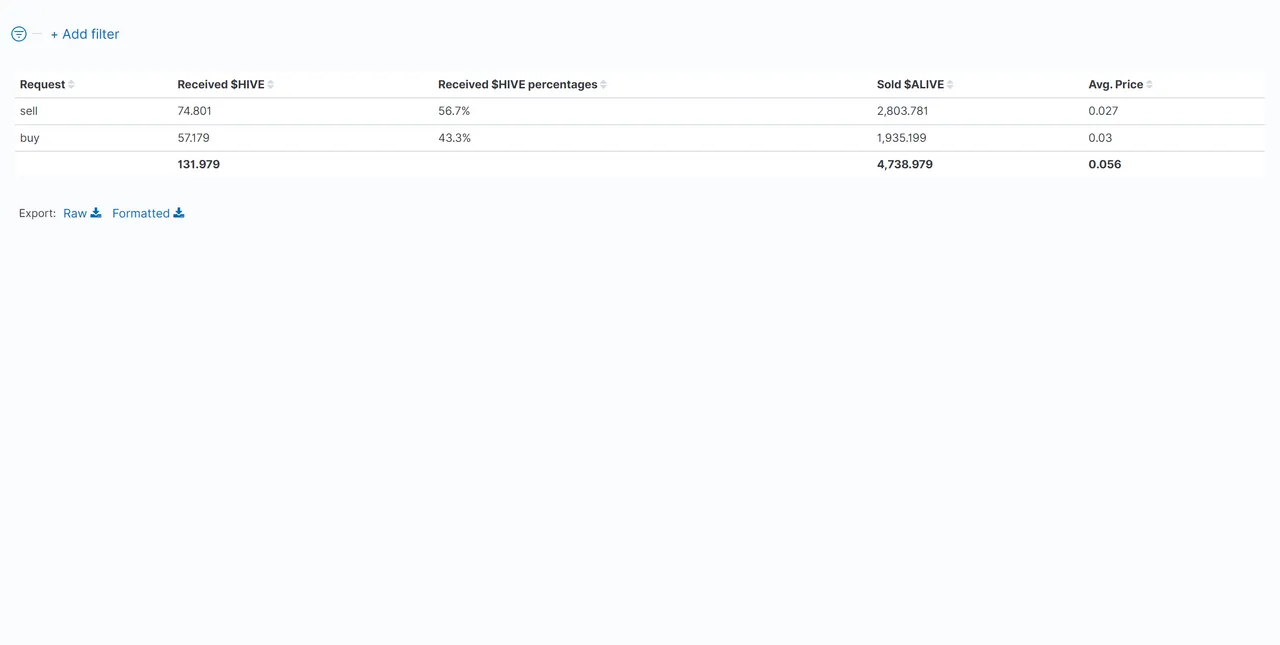Select the Request column header
Viewport: 1280px width, 645px height.
click(x=43, y=85)
